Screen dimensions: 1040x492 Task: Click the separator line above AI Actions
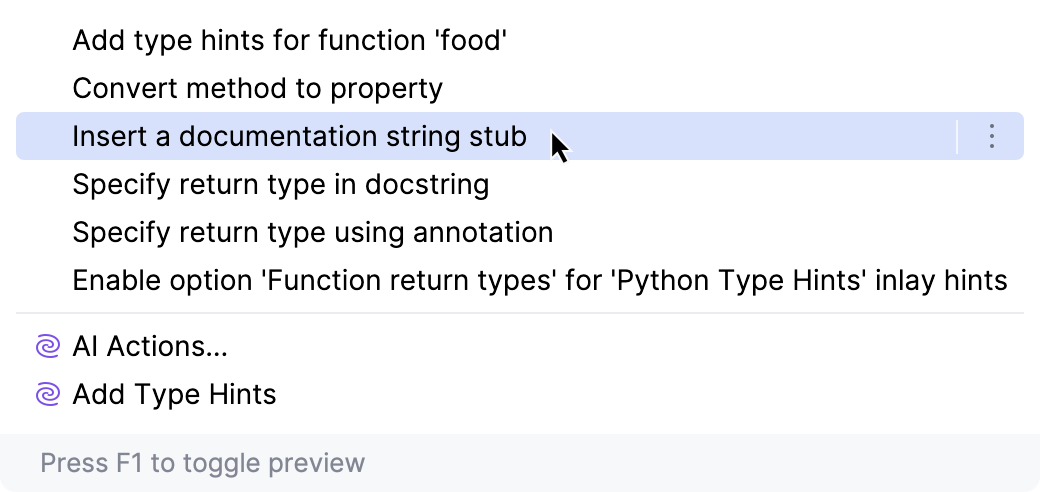(520, 314)
